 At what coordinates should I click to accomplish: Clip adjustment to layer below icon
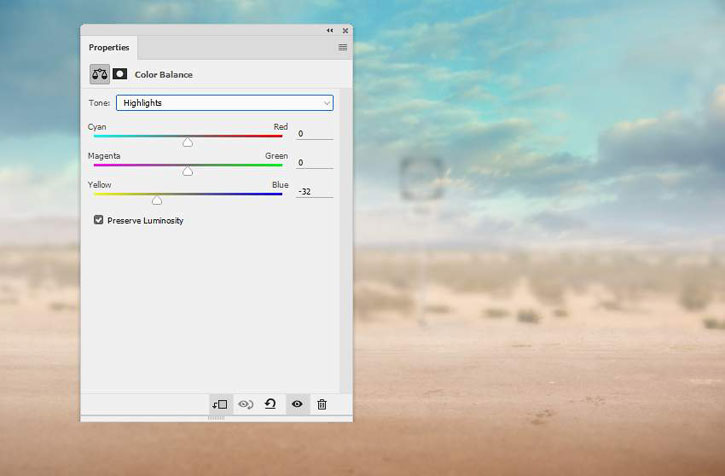click(220, 404)
